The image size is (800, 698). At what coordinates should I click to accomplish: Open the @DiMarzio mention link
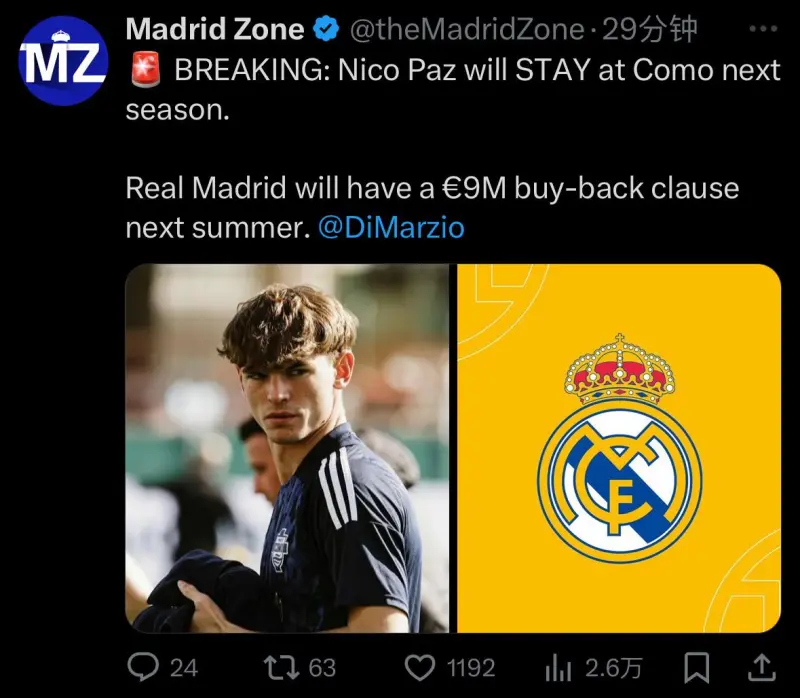coord(391,228)
